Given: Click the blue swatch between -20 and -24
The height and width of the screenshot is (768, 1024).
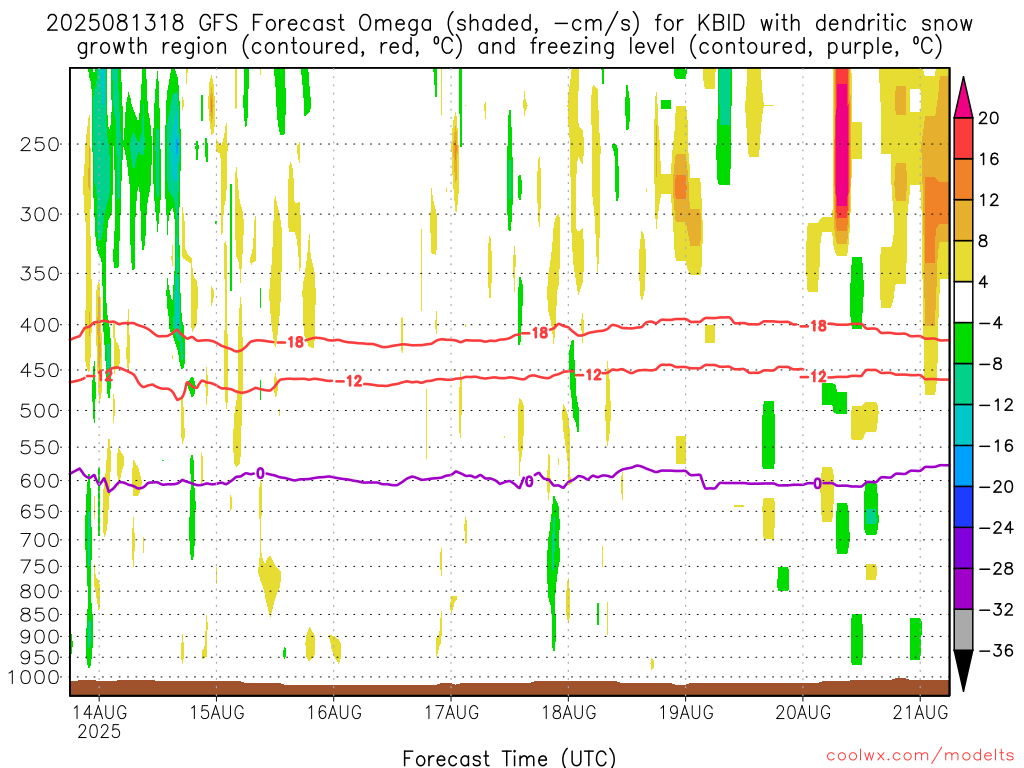Looking at the screenshot, I should coord(963,507).
